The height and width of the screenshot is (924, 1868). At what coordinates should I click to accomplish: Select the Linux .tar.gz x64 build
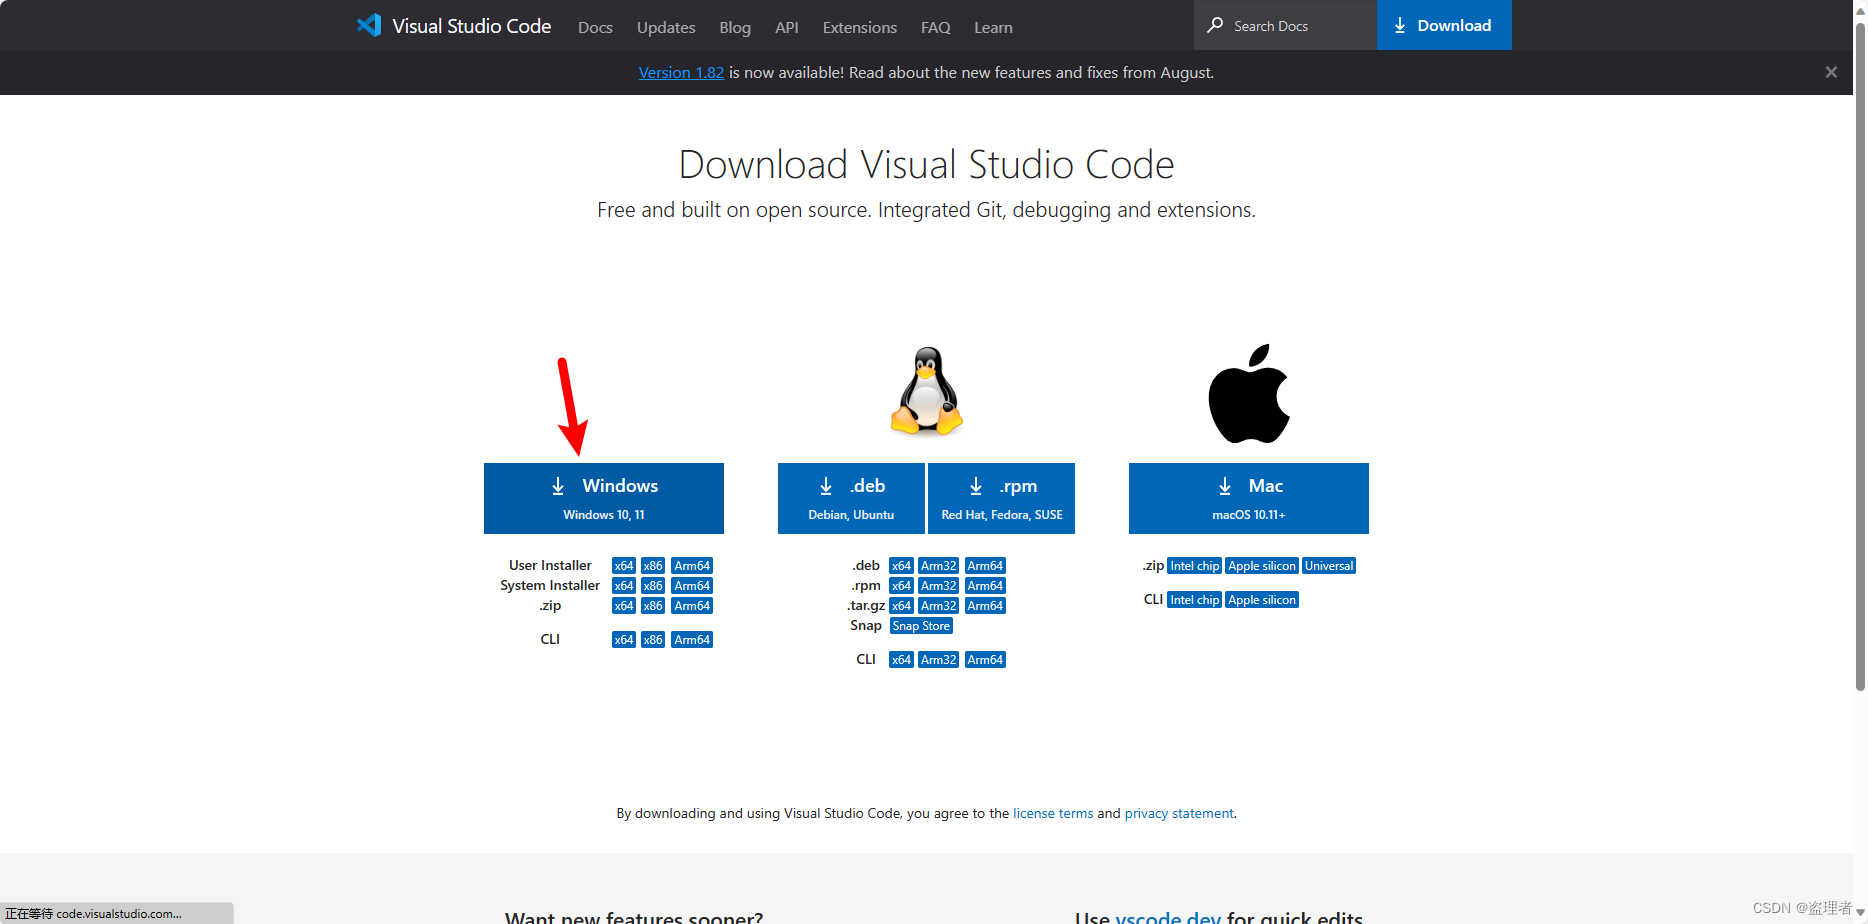(x=901, y=606)
